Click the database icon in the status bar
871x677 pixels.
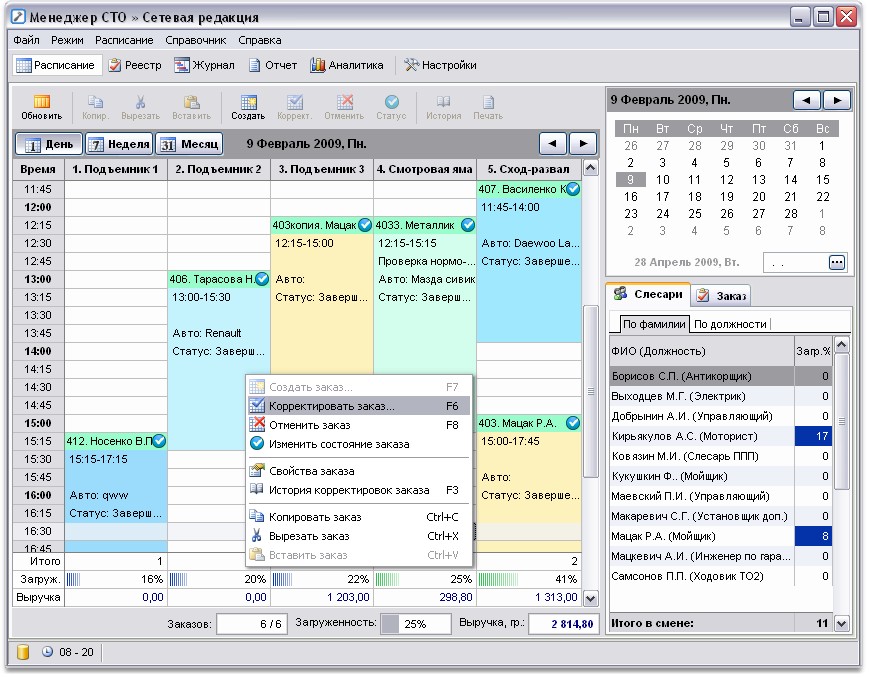pyautogui.click(x=23, y=652)
